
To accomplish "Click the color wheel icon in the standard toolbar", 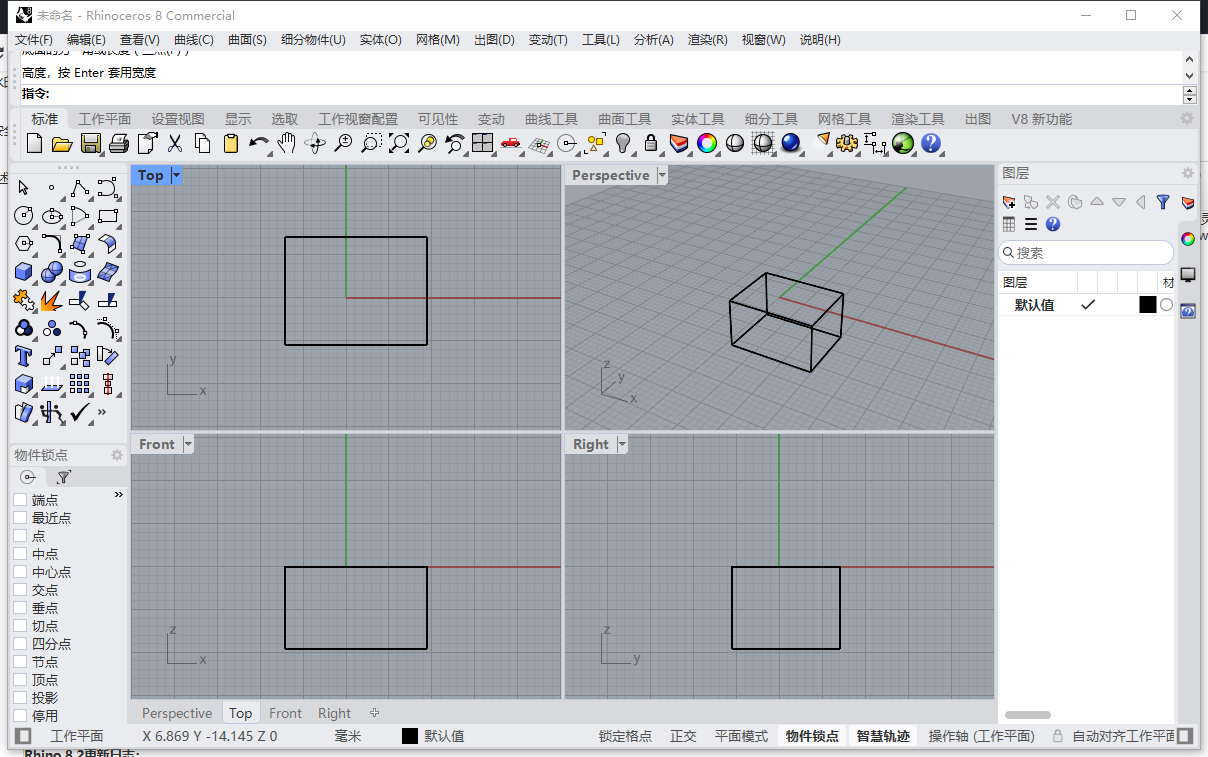I will pyautogui.click(x=707, y=143).
